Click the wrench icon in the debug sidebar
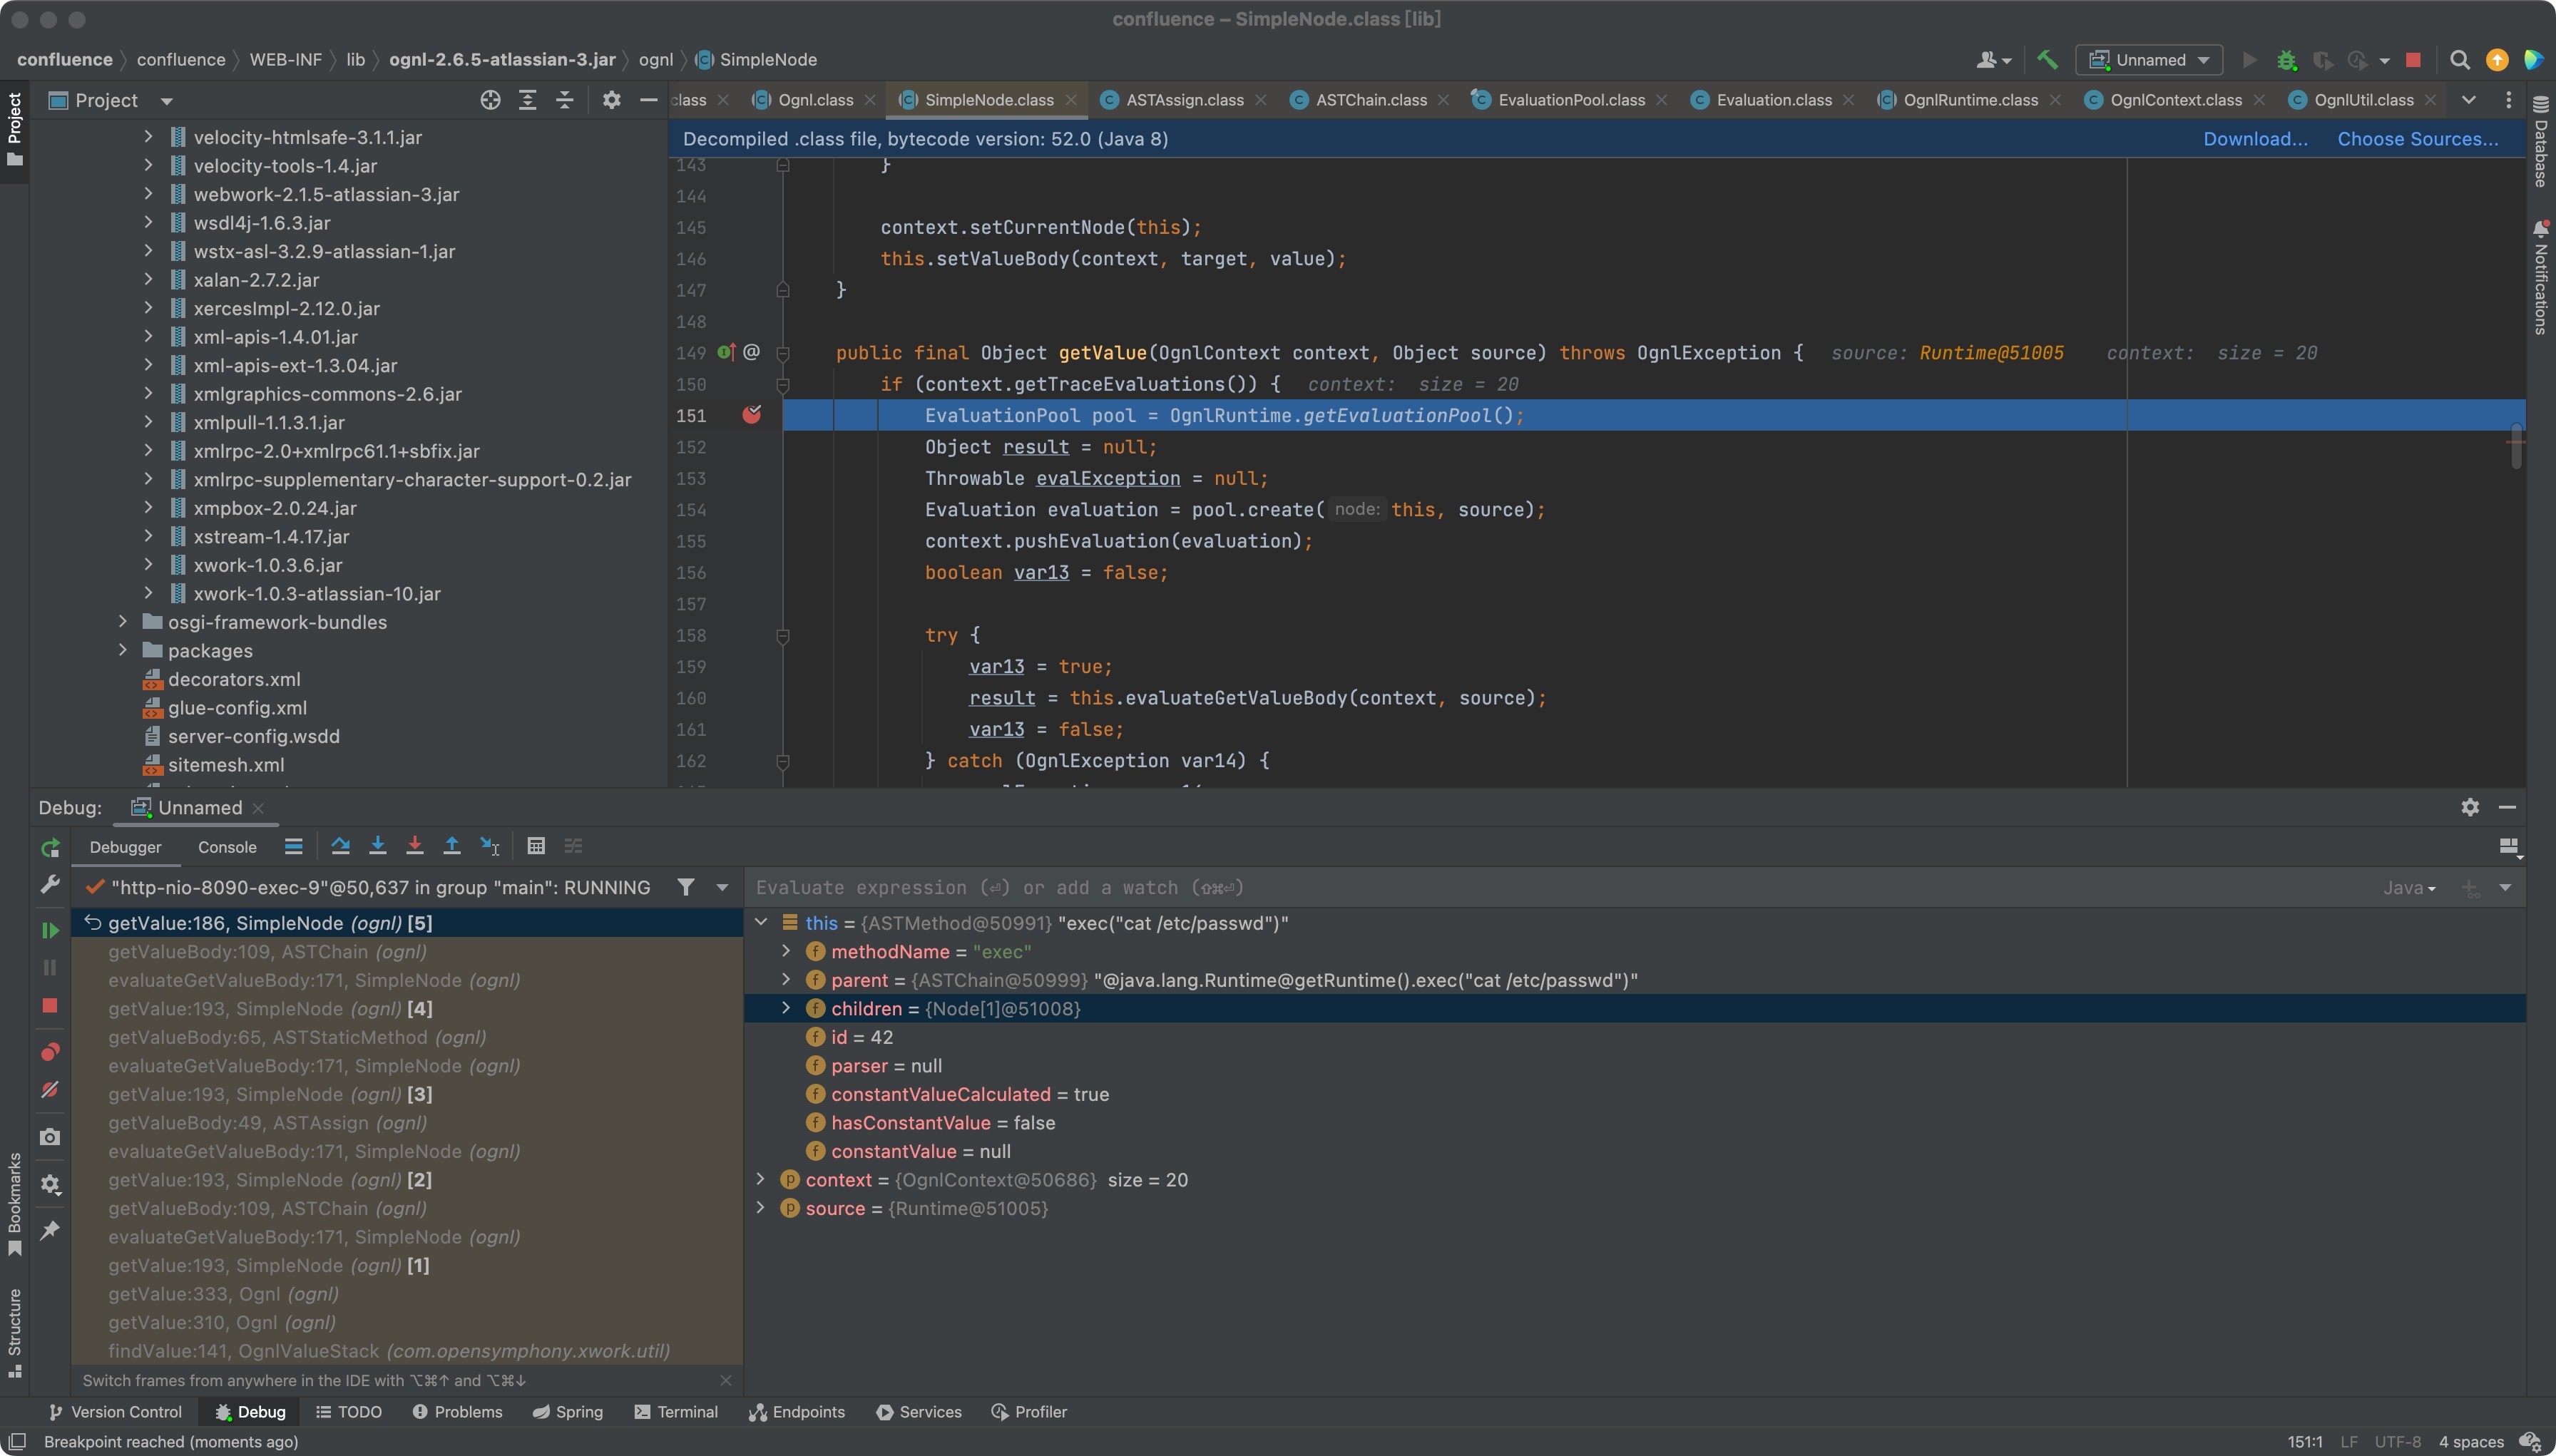Screen dimensions: 2556x1456 [x=50, y=884]
